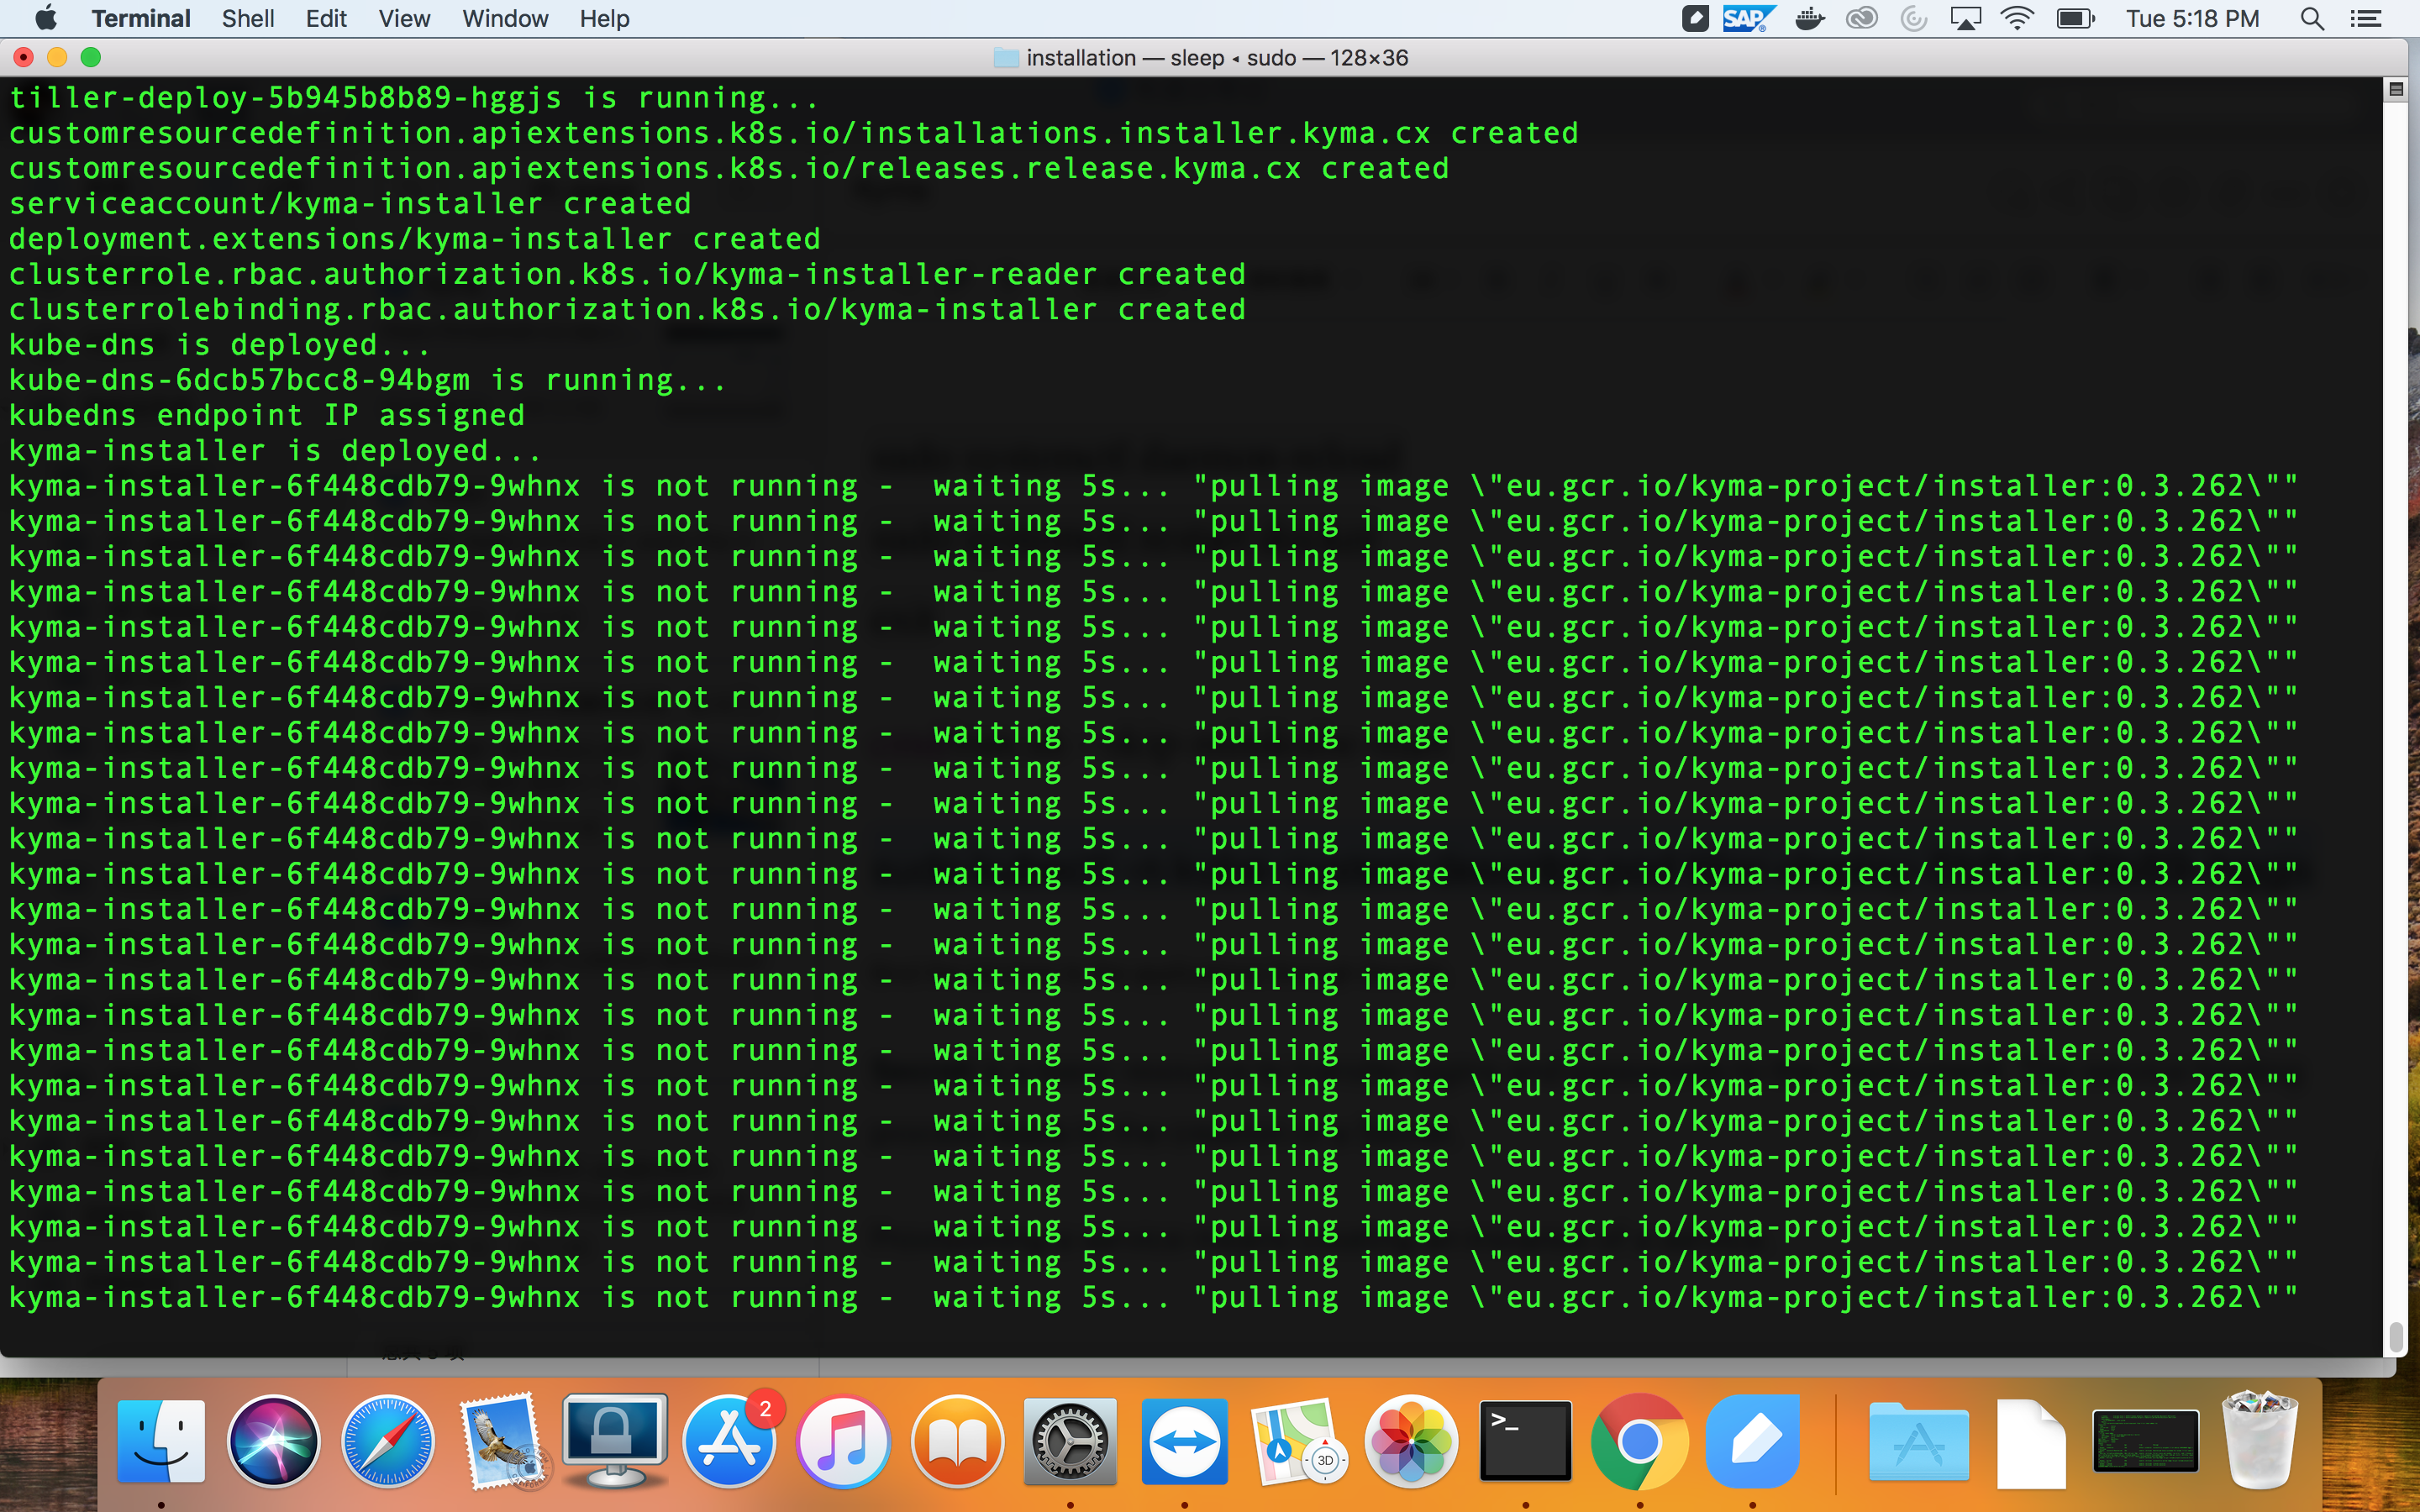
Task: Open Apple Books from the Dock
Action: click(957, 1440)
